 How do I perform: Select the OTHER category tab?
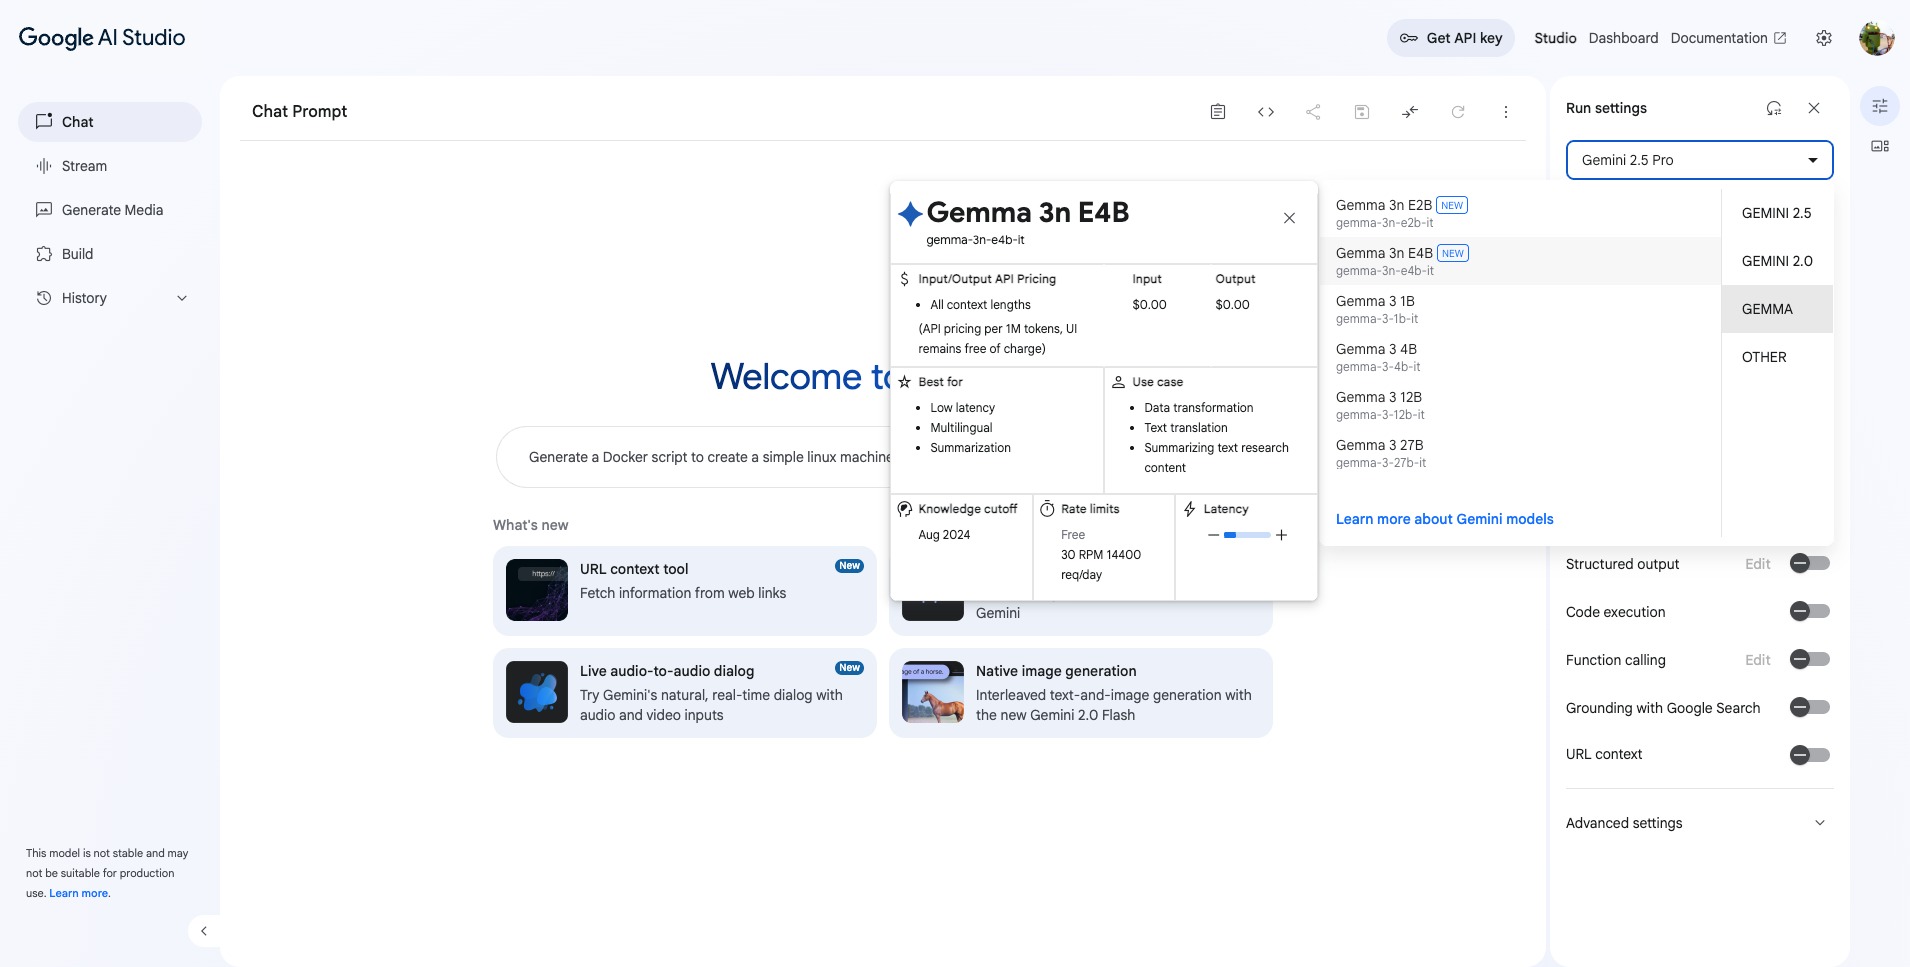[1777, 357]
